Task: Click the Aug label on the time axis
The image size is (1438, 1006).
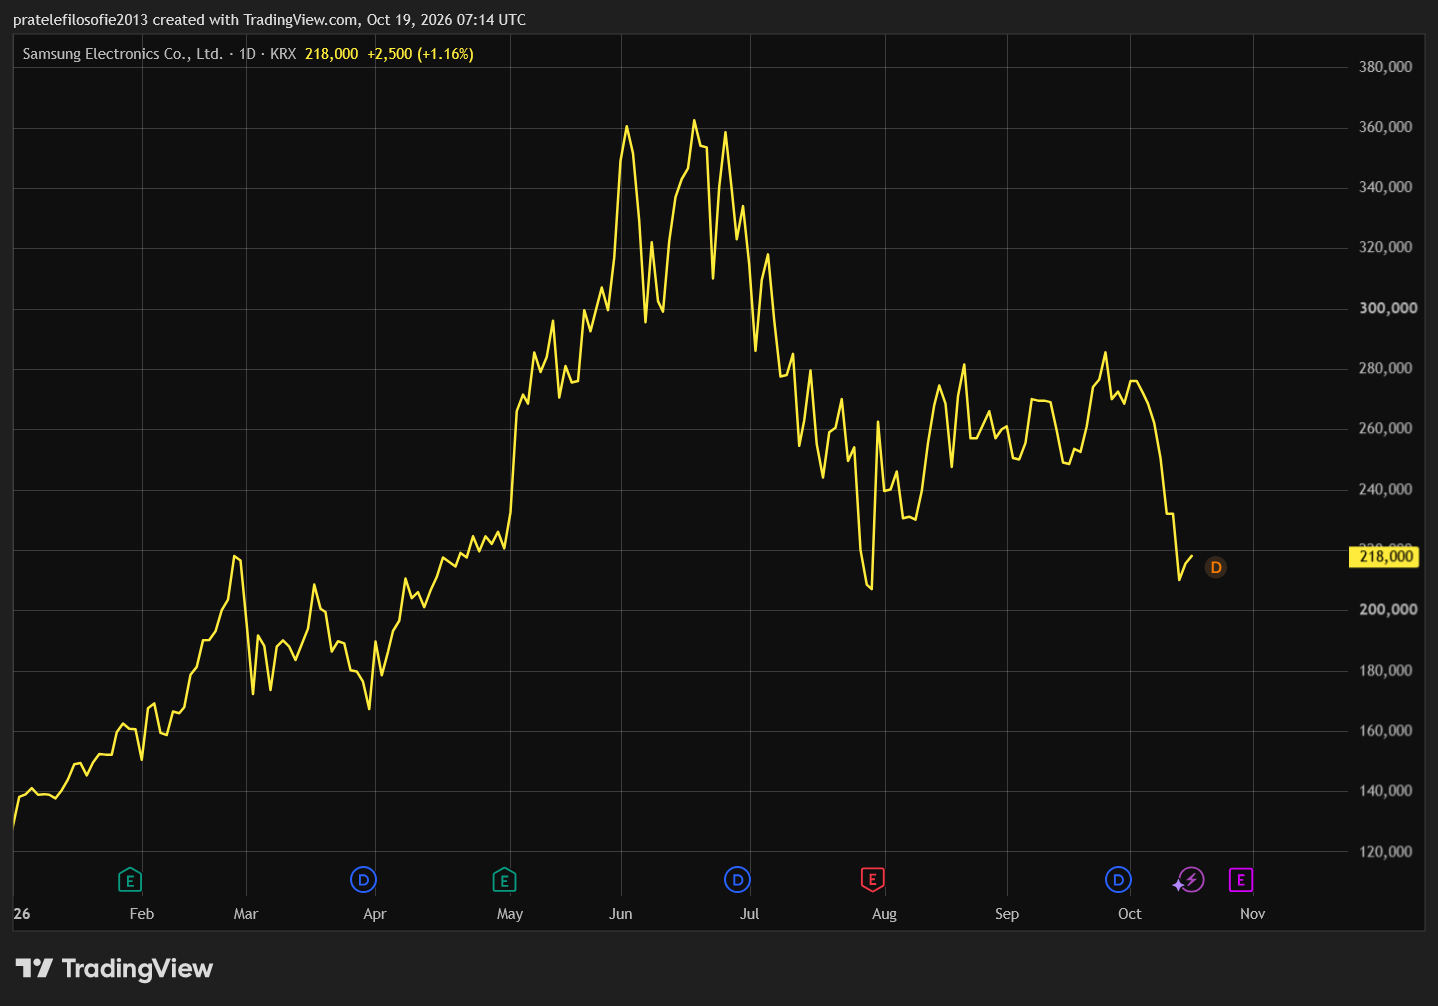Action: [884, 914]
